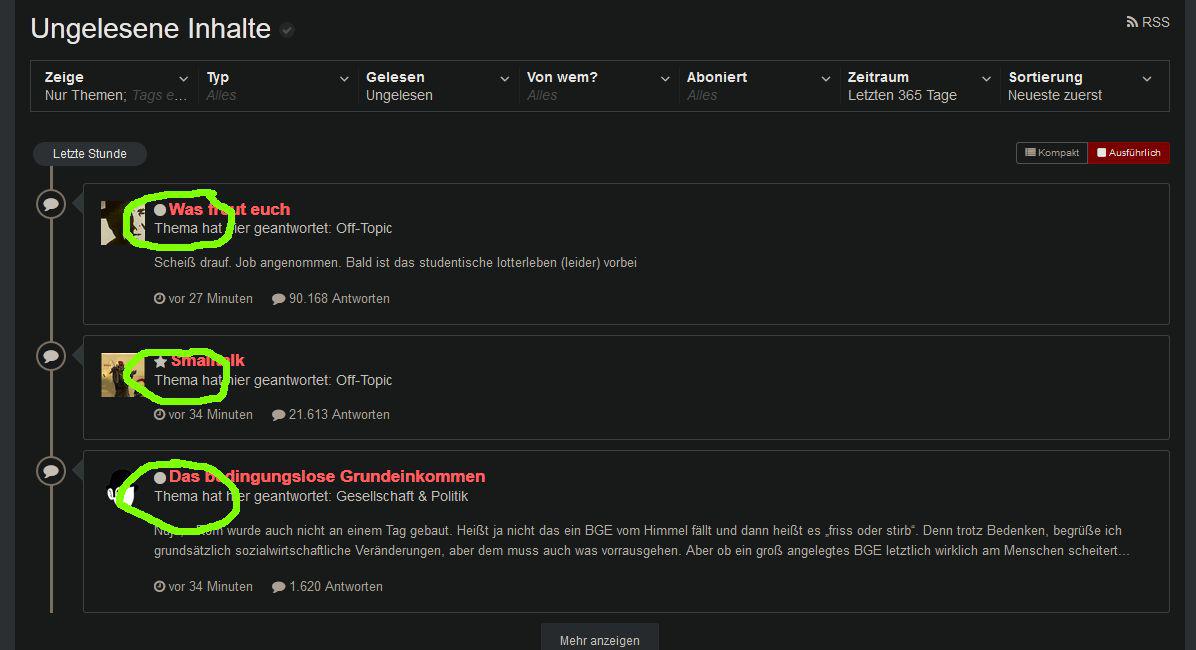Click the unread dot before Was freut euch
Image resolution: width=1196 pixels, height=650 pixels.
[x=159, y=210]
